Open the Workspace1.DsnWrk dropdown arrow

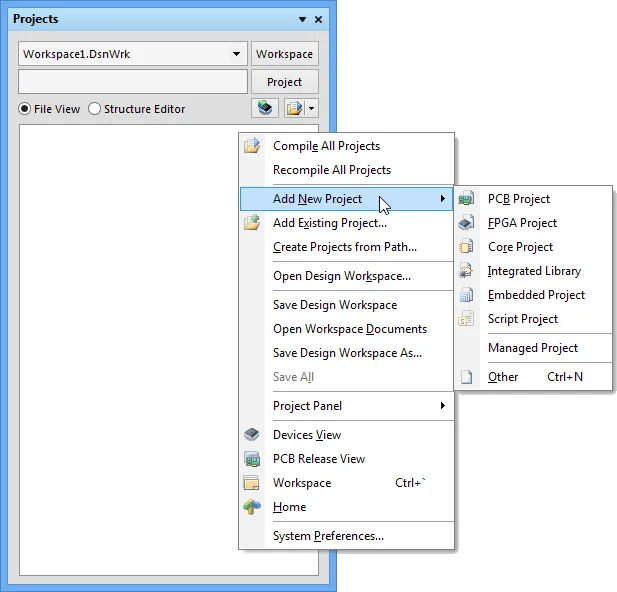tap(236, 54)
